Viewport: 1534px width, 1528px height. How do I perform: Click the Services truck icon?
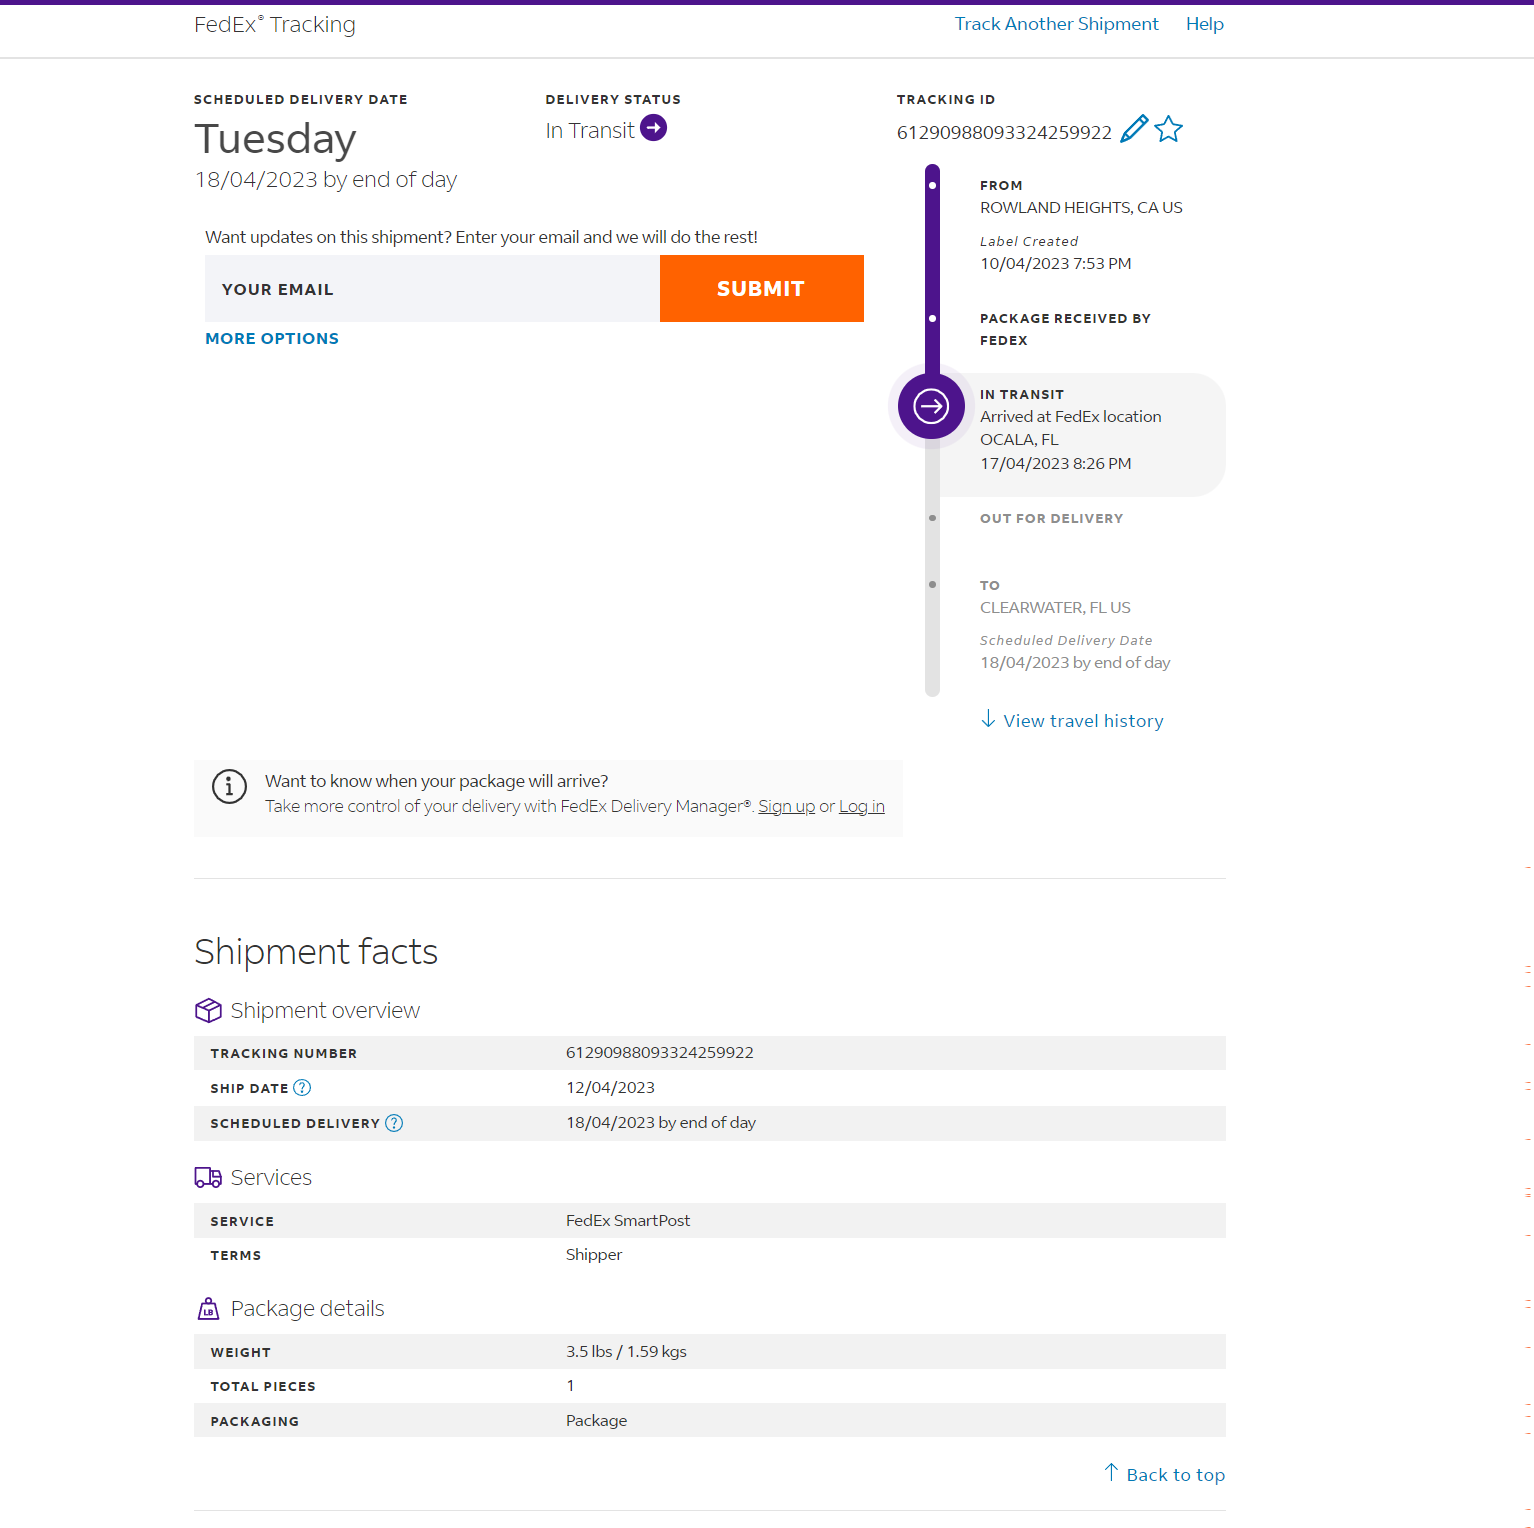pos(208,1178)
